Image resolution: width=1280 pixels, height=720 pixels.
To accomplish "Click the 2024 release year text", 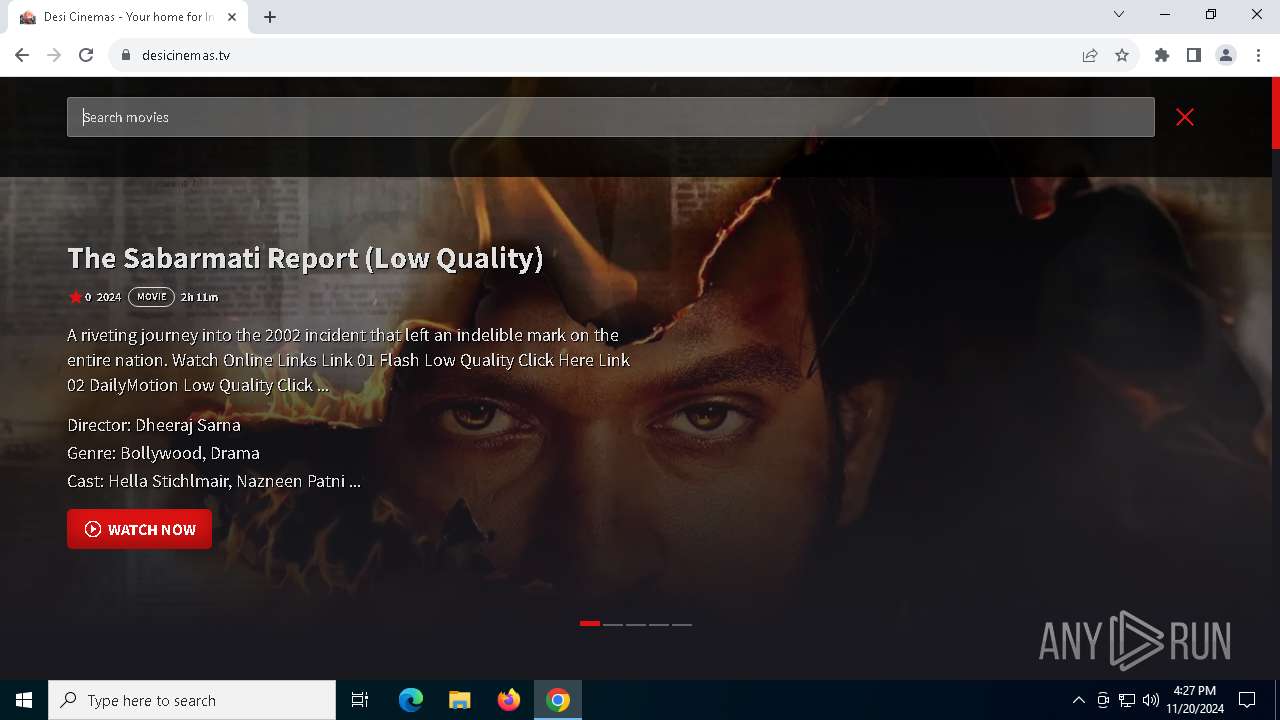I will 108,297.
